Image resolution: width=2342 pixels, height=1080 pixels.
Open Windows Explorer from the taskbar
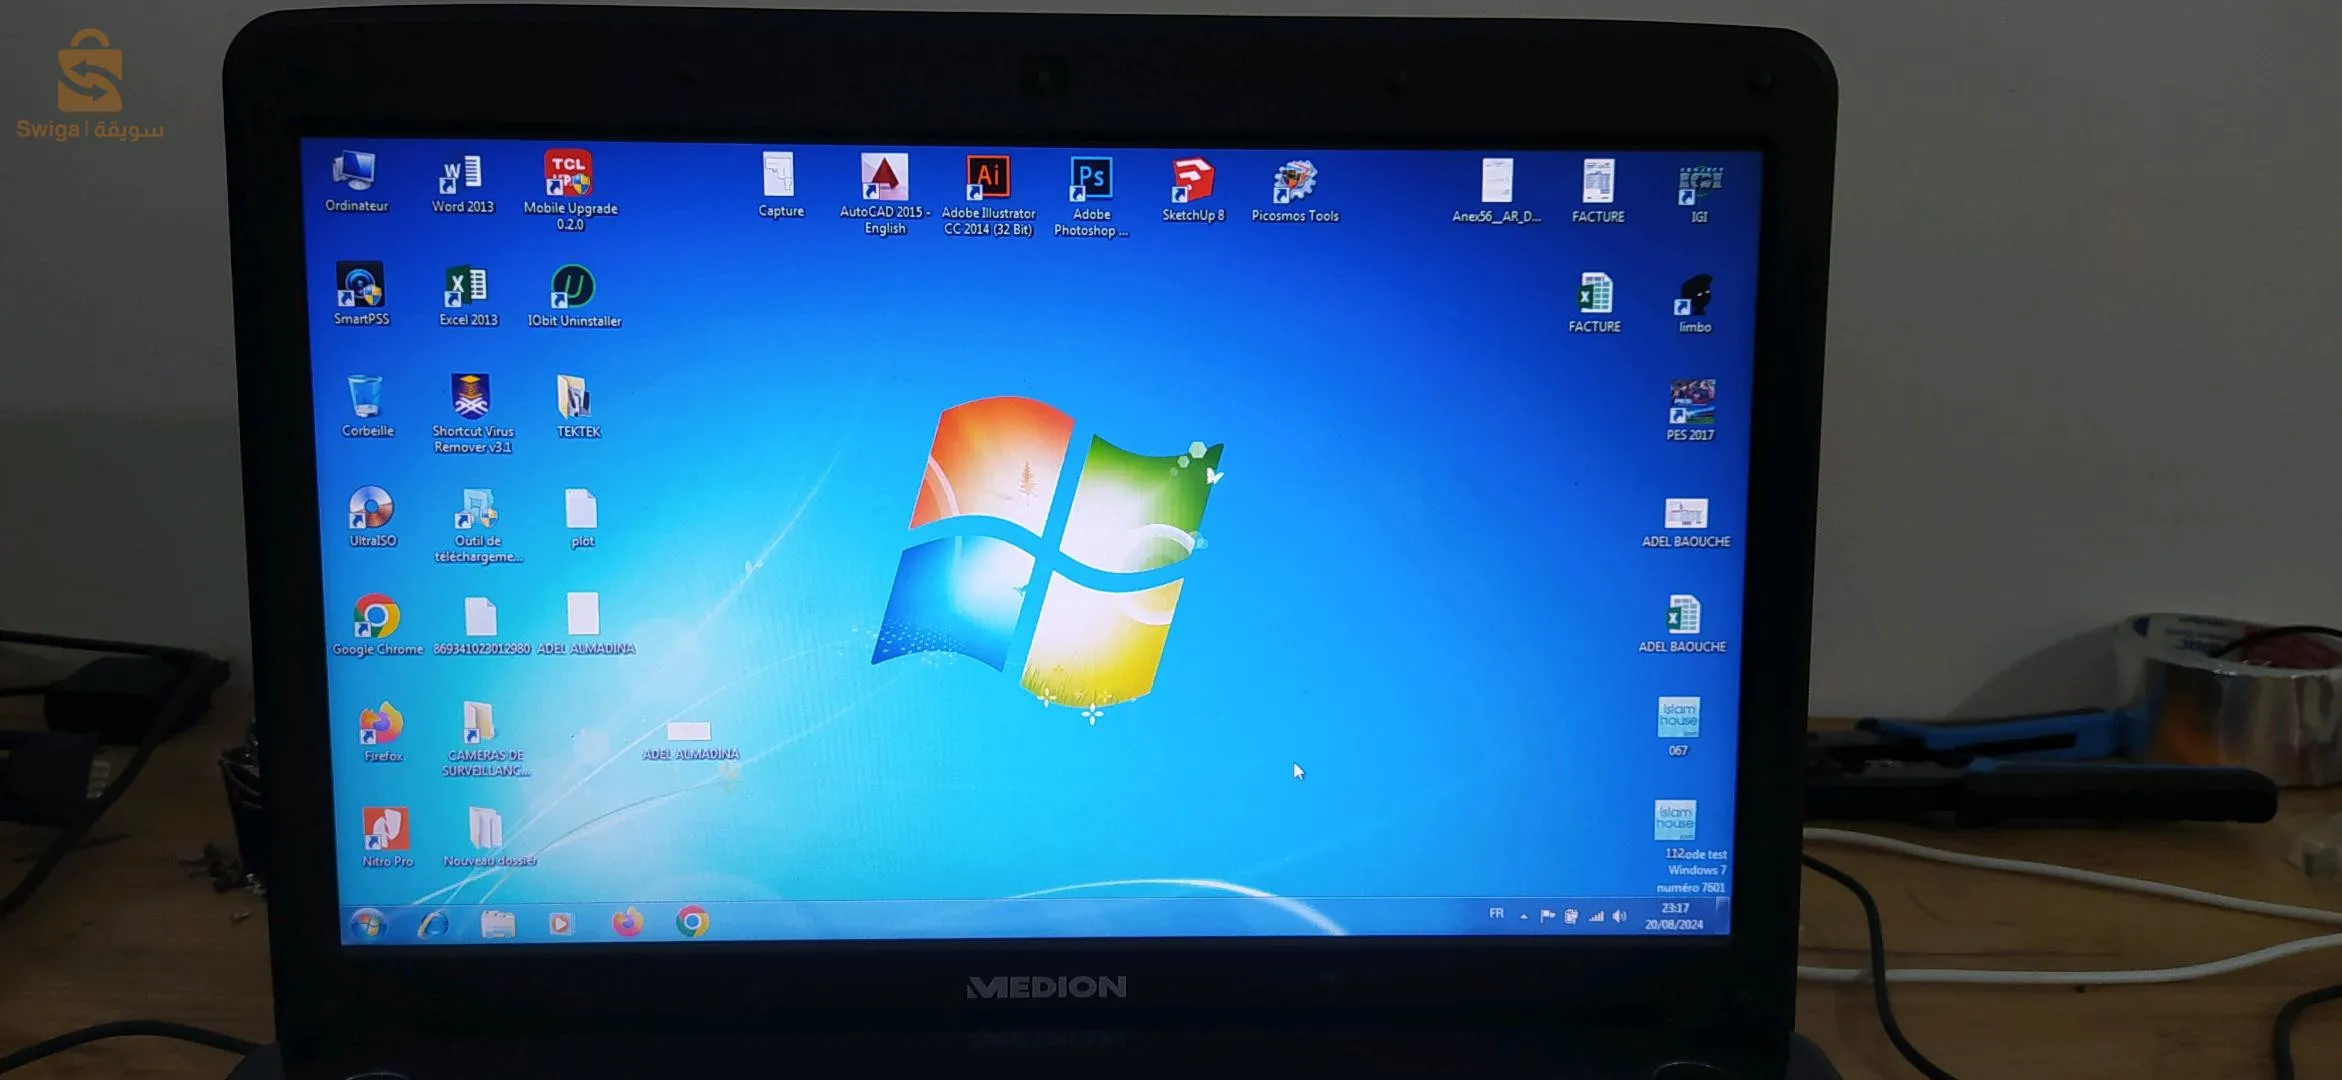497,923
